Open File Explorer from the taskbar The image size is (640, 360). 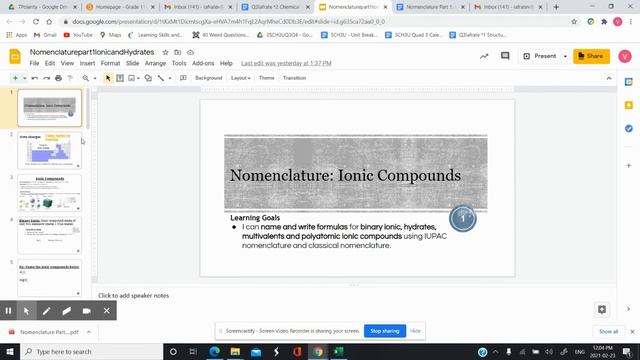(235, 351)
